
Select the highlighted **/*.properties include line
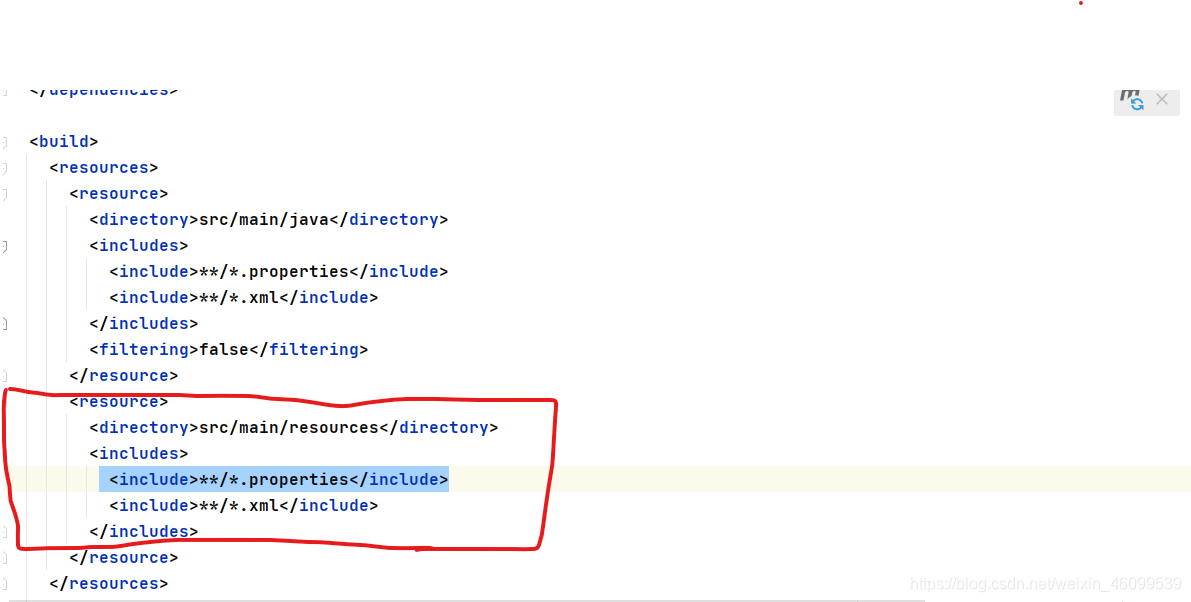(x=272, y=479)
